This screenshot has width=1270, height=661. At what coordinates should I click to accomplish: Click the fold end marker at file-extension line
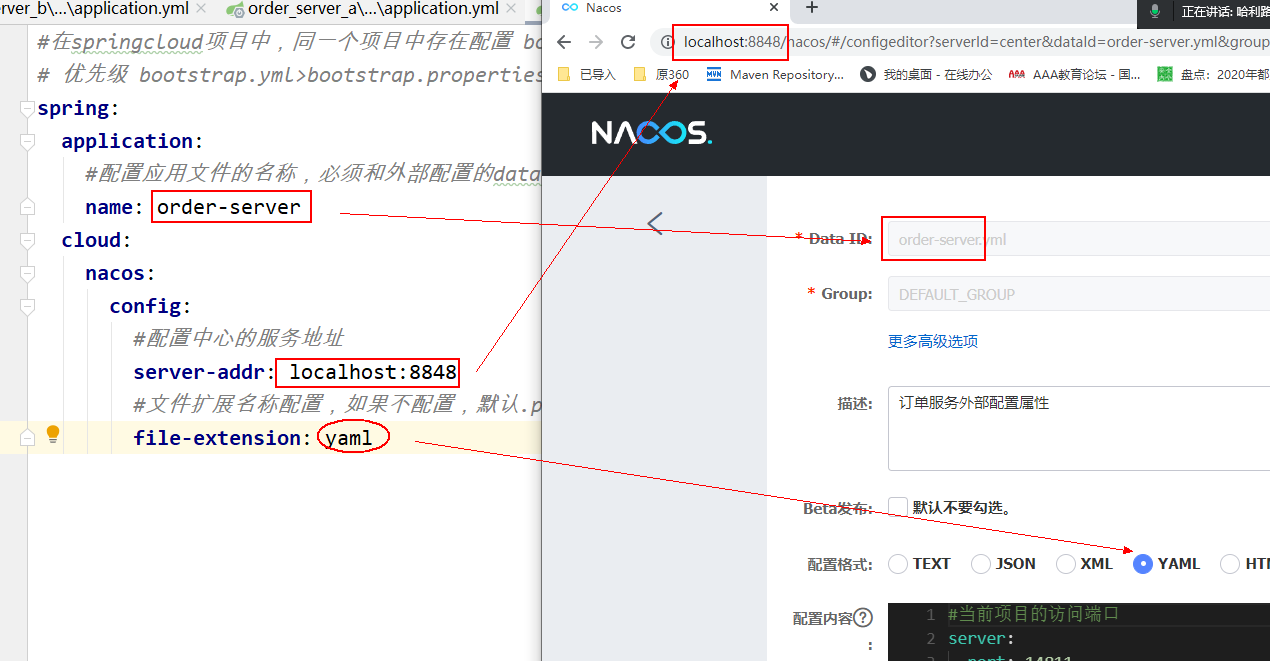pos(28,438)
